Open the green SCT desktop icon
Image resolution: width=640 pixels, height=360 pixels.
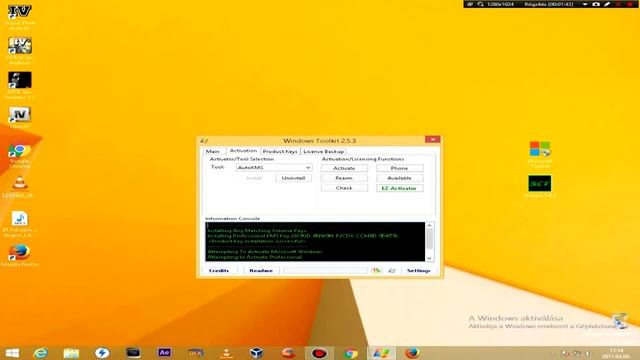pos(540,187)
